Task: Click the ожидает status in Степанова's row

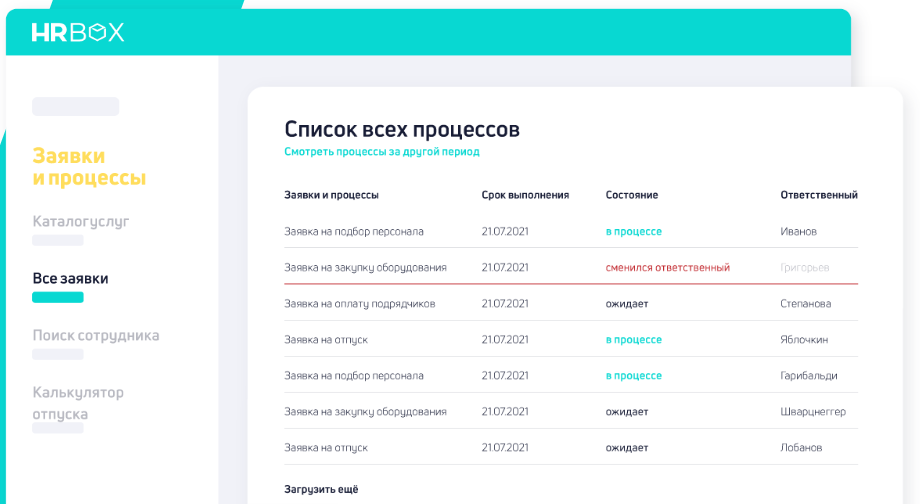Action: coord(627,303)
